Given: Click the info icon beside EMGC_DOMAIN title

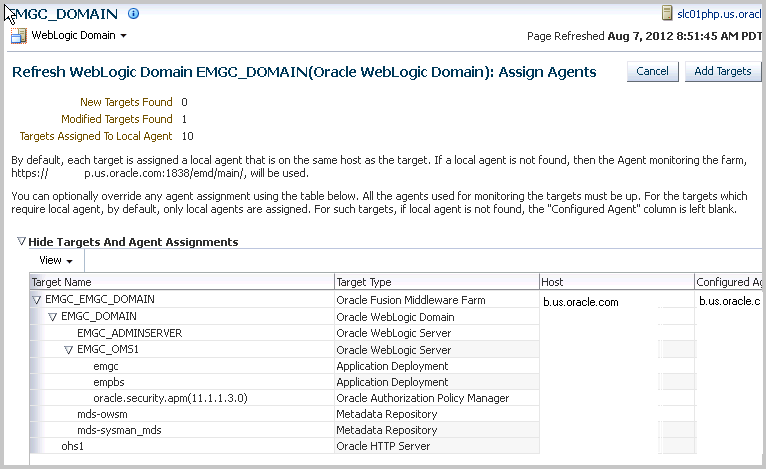Looking at the screenshot, I should (133, 14).
